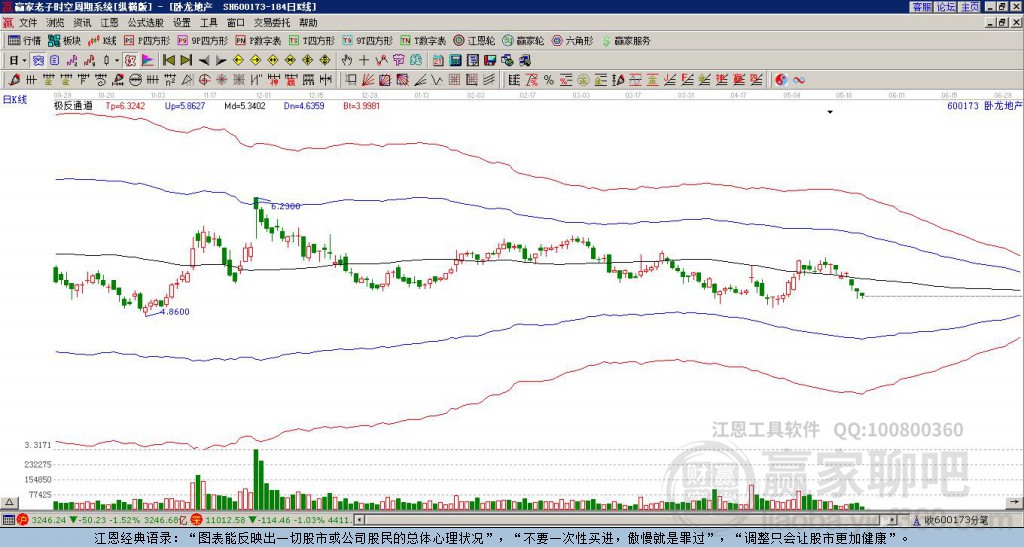
Task: Open the 六角形 hexagon tool
Action: point(572,40)
